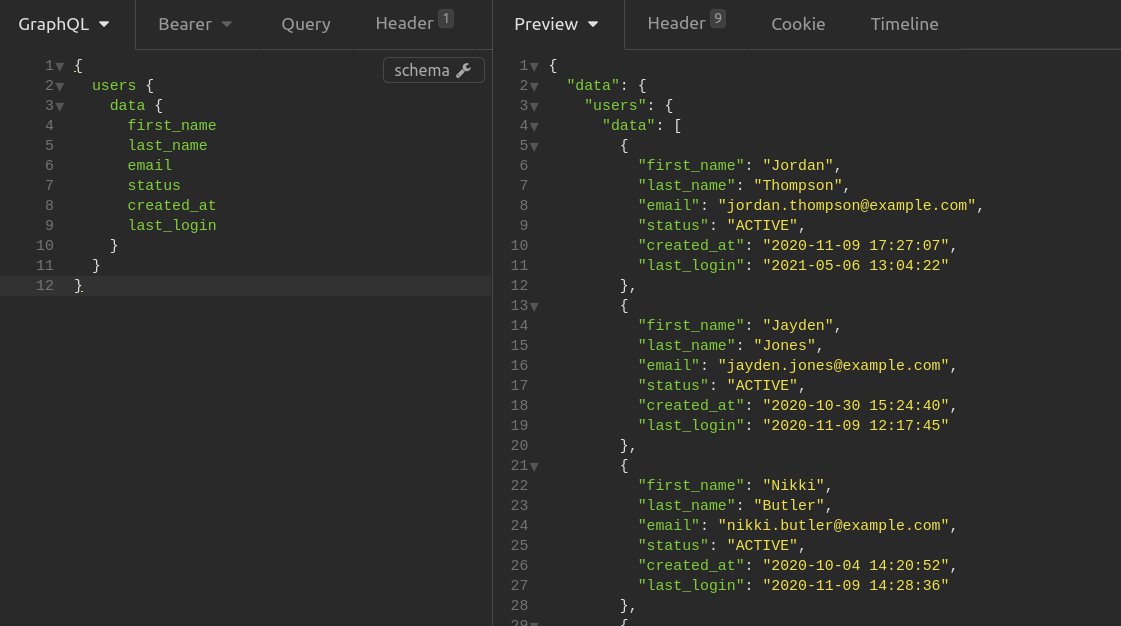Open the Bearer auth dropdown

tap(194, 24)
